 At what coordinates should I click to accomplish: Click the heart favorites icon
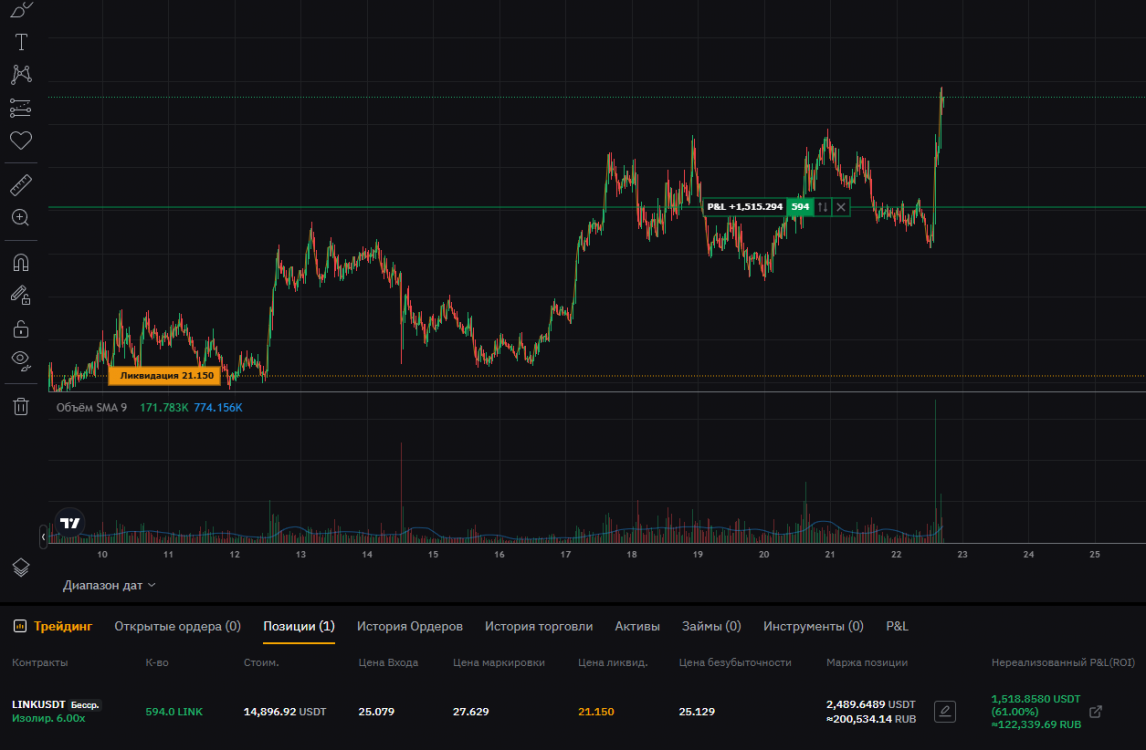(21, 140)
